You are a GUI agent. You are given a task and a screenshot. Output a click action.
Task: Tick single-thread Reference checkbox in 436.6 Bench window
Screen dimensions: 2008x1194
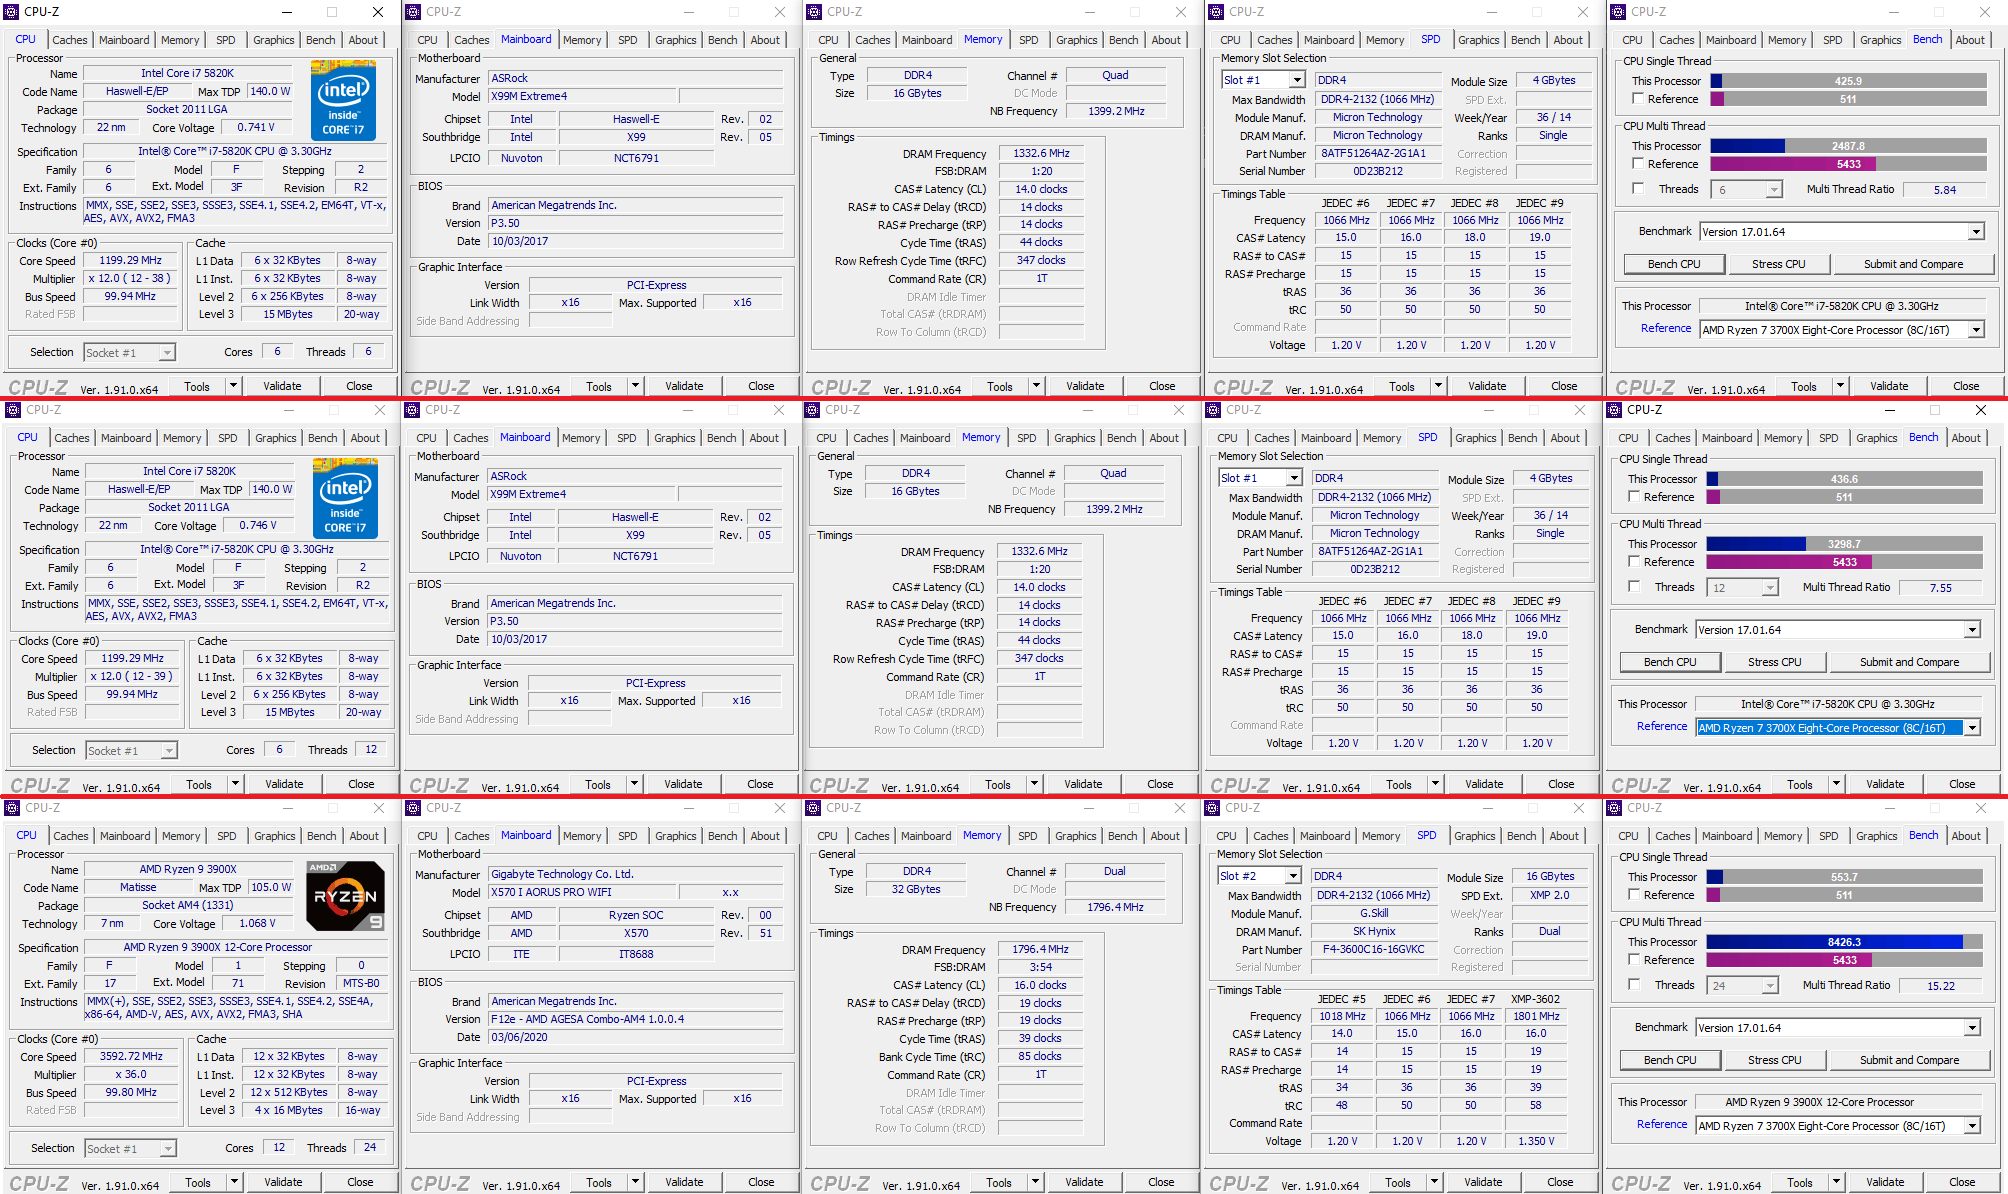coord(1634,497)
